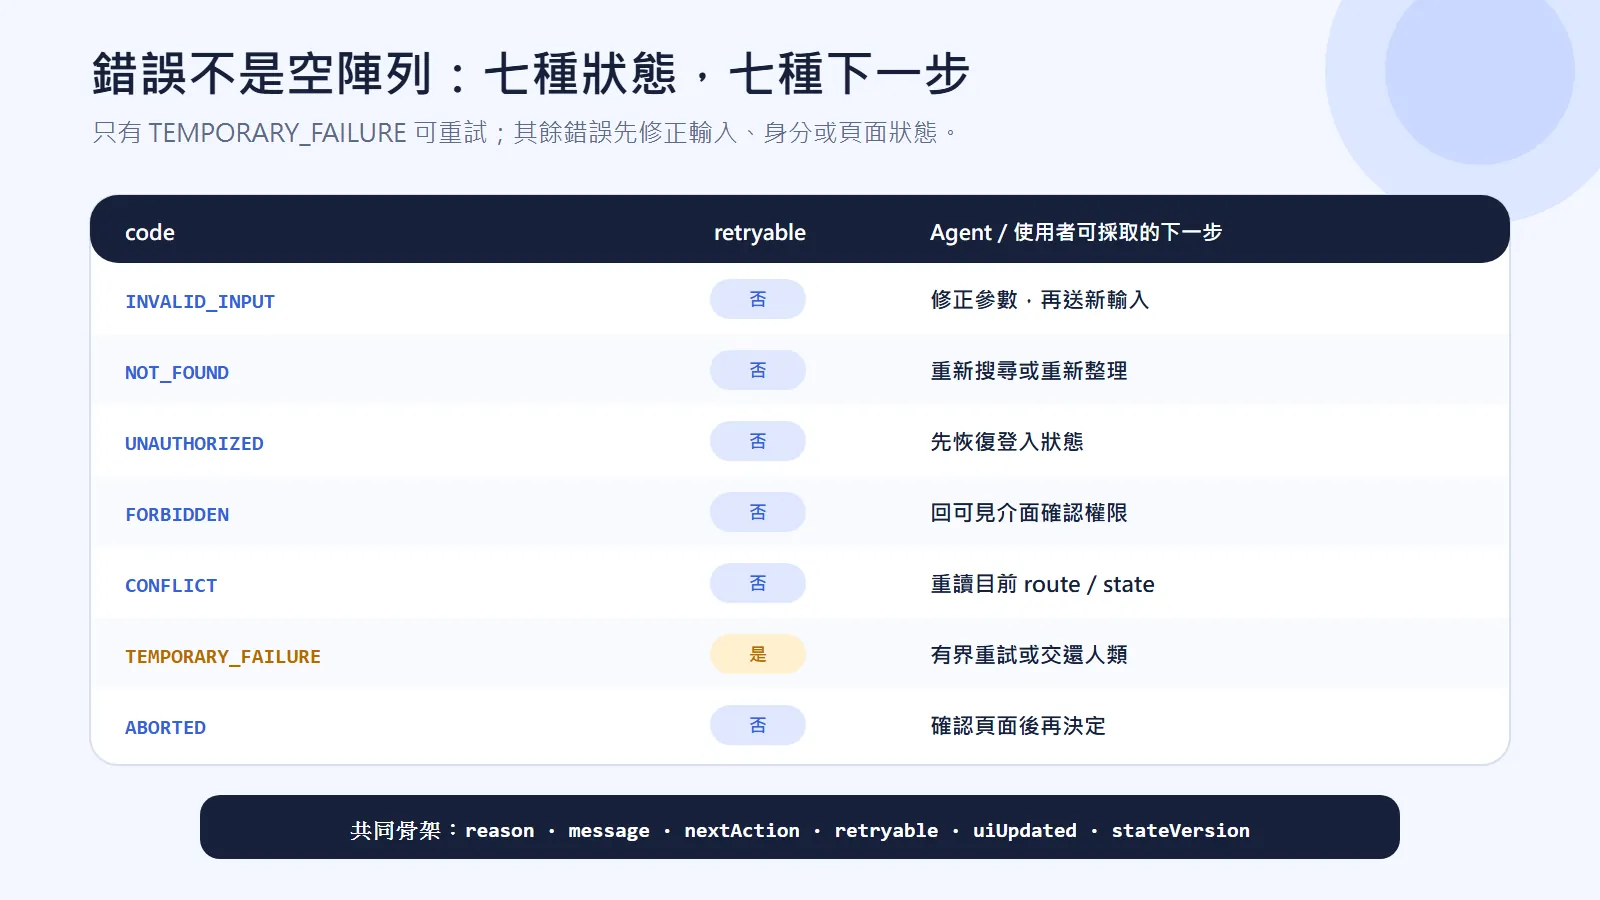Select the text 修正參數，再送新輸入
Viewport: 1600px width, 900px height.
[1040, 300]
